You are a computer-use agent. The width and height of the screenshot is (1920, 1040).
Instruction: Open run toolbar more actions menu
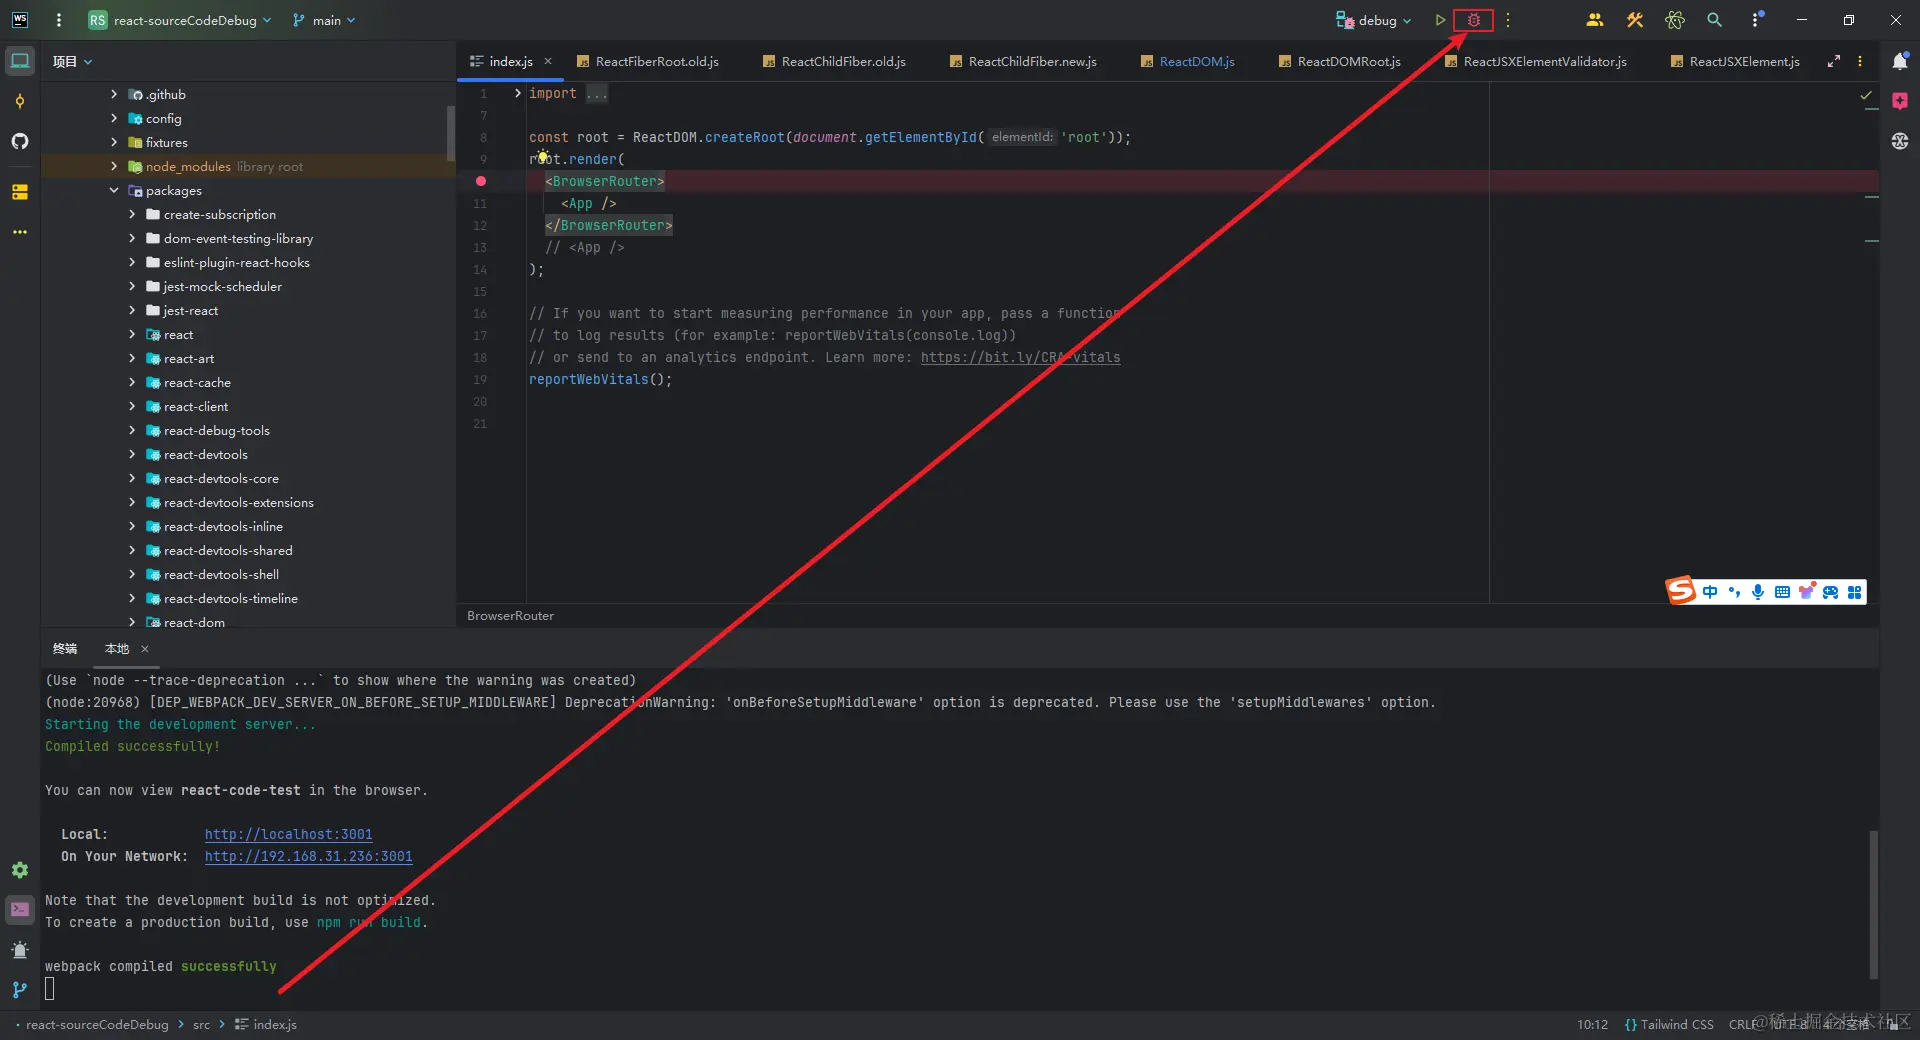1508,20
